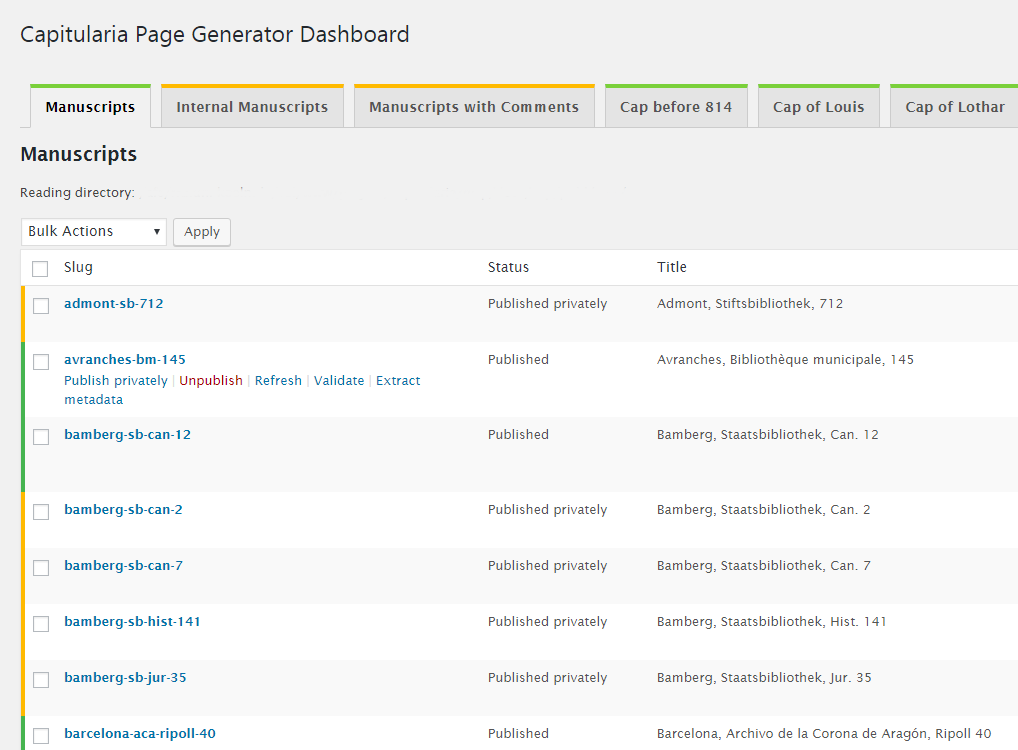Select the Cap of Louis tab
The image size is (1018, 750).
tap(818, 107)
